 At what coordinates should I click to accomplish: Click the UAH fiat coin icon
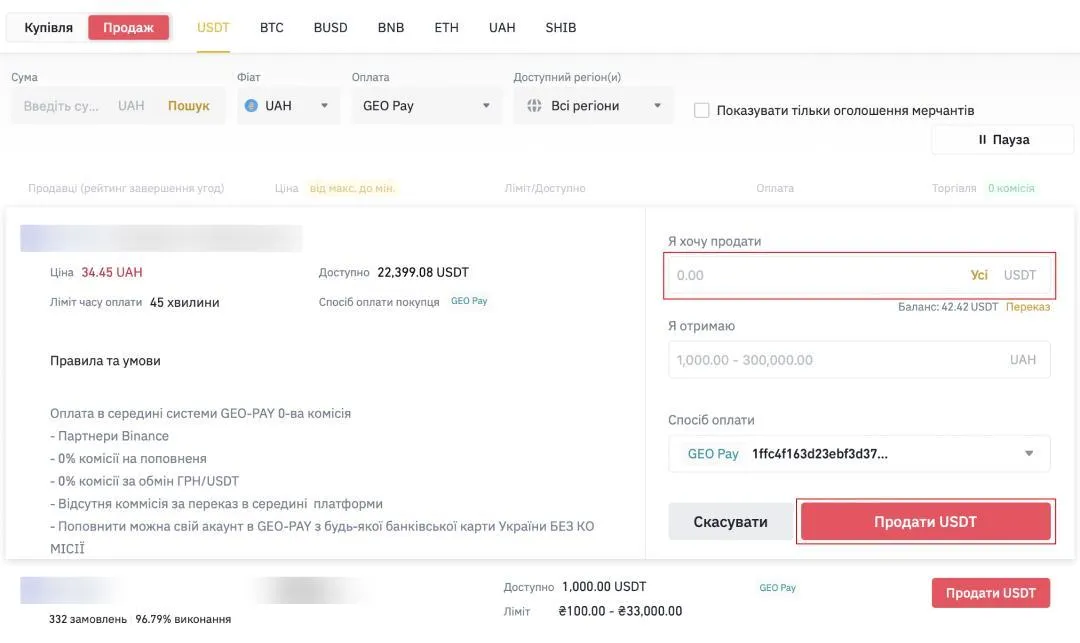coord(251,106)
